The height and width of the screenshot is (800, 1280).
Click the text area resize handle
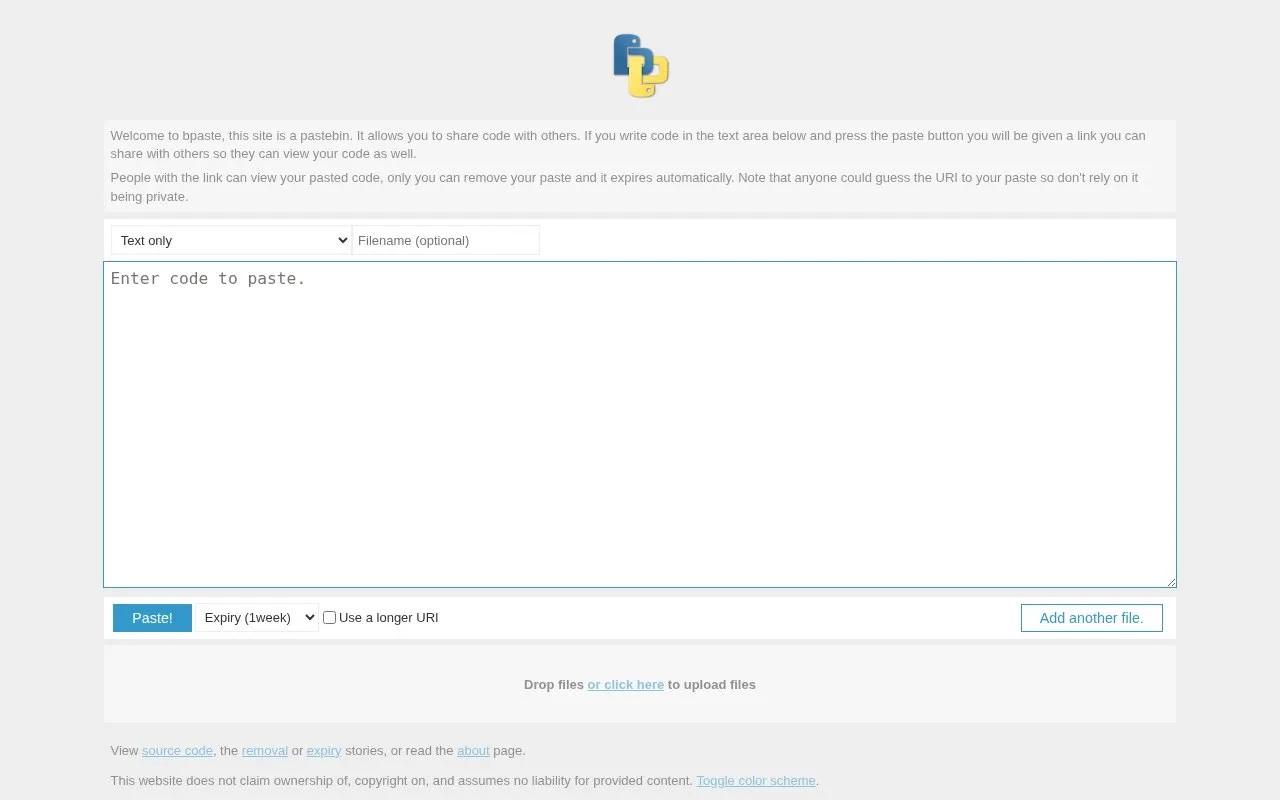[x=1170, y=581]
